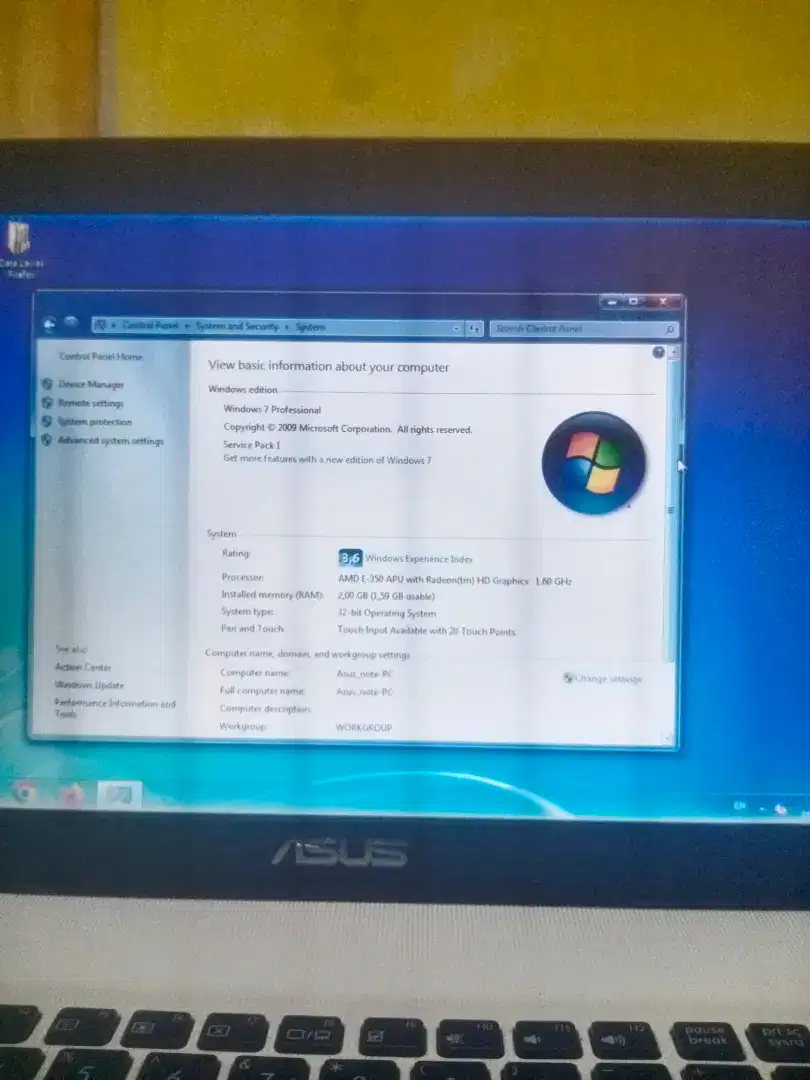Click the shield icon beside System protection
Viewport: 810px width, 1080px height.
pyautogui.click(x=48, y=421)
